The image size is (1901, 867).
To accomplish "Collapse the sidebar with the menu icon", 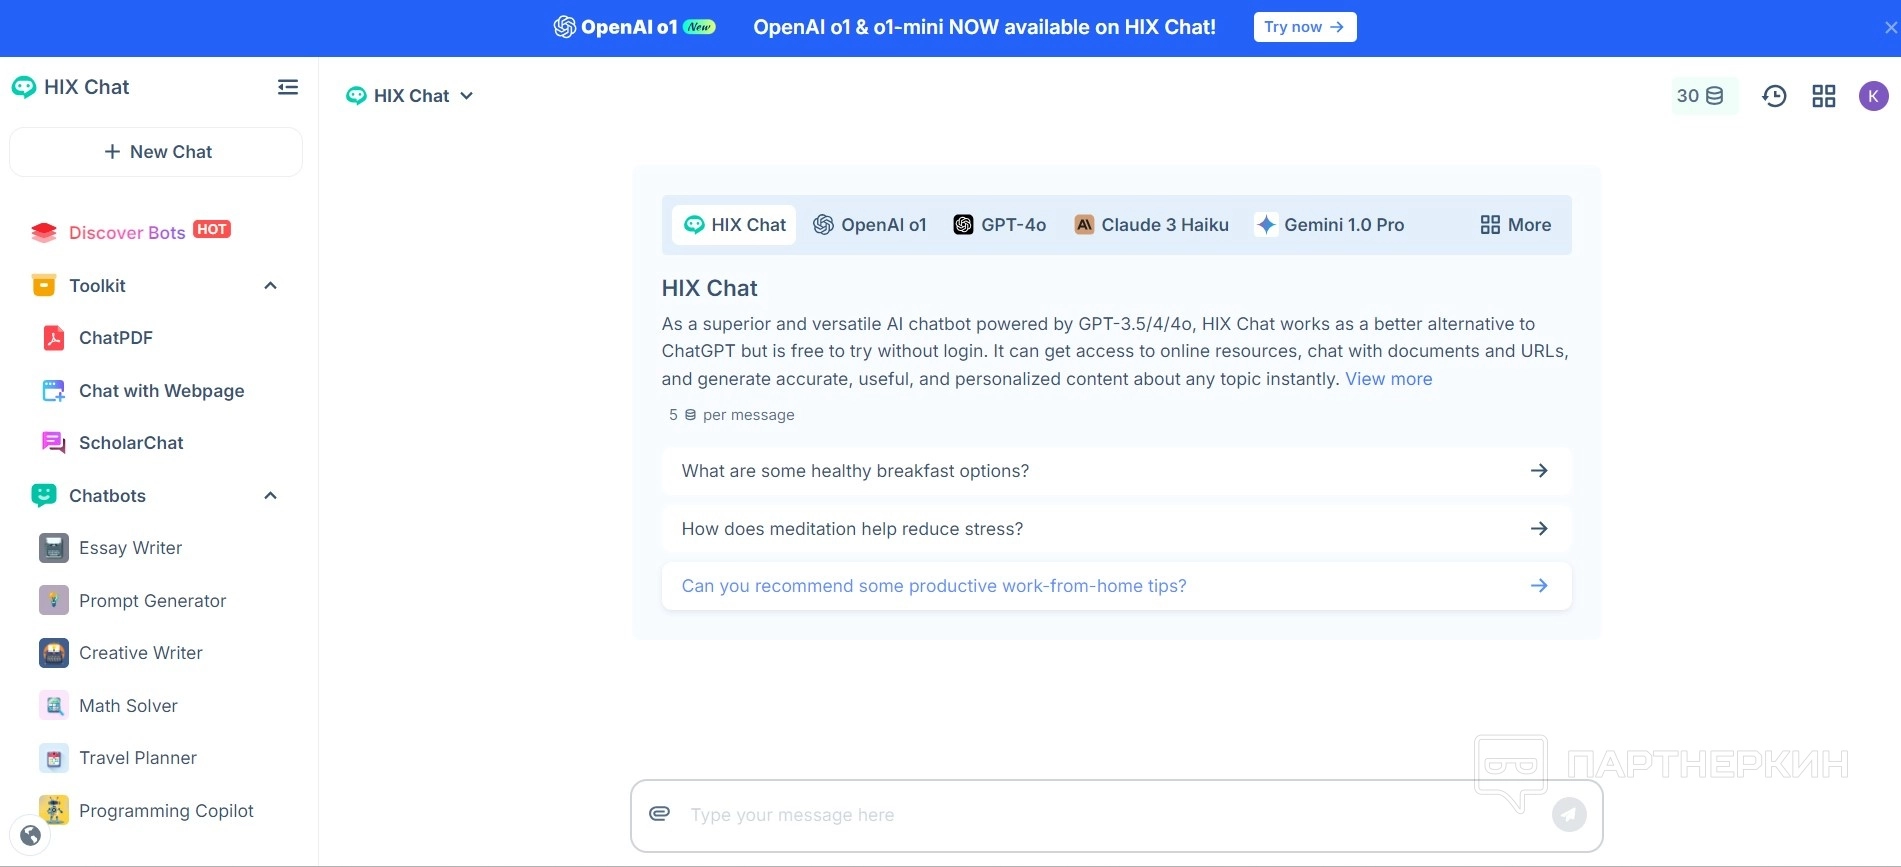I will point(288,87).
